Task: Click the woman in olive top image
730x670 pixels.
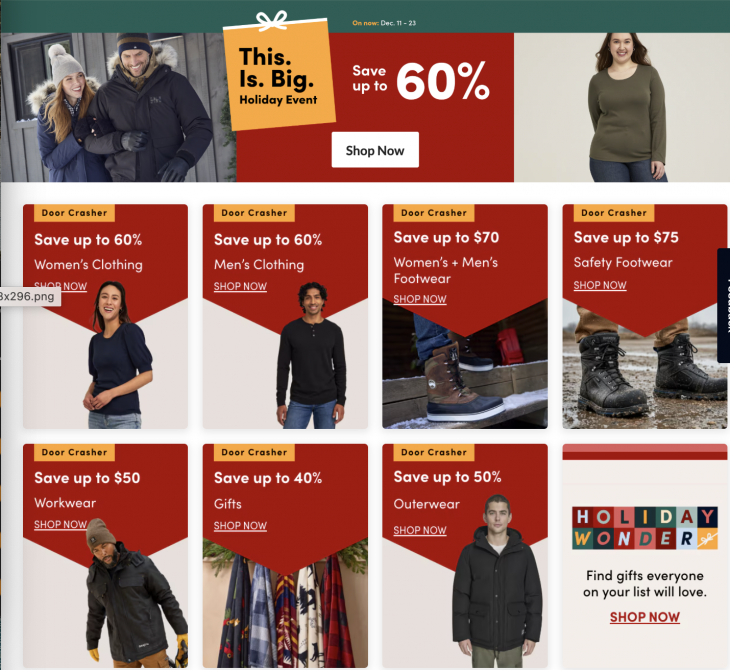Action: coord(622,107)
